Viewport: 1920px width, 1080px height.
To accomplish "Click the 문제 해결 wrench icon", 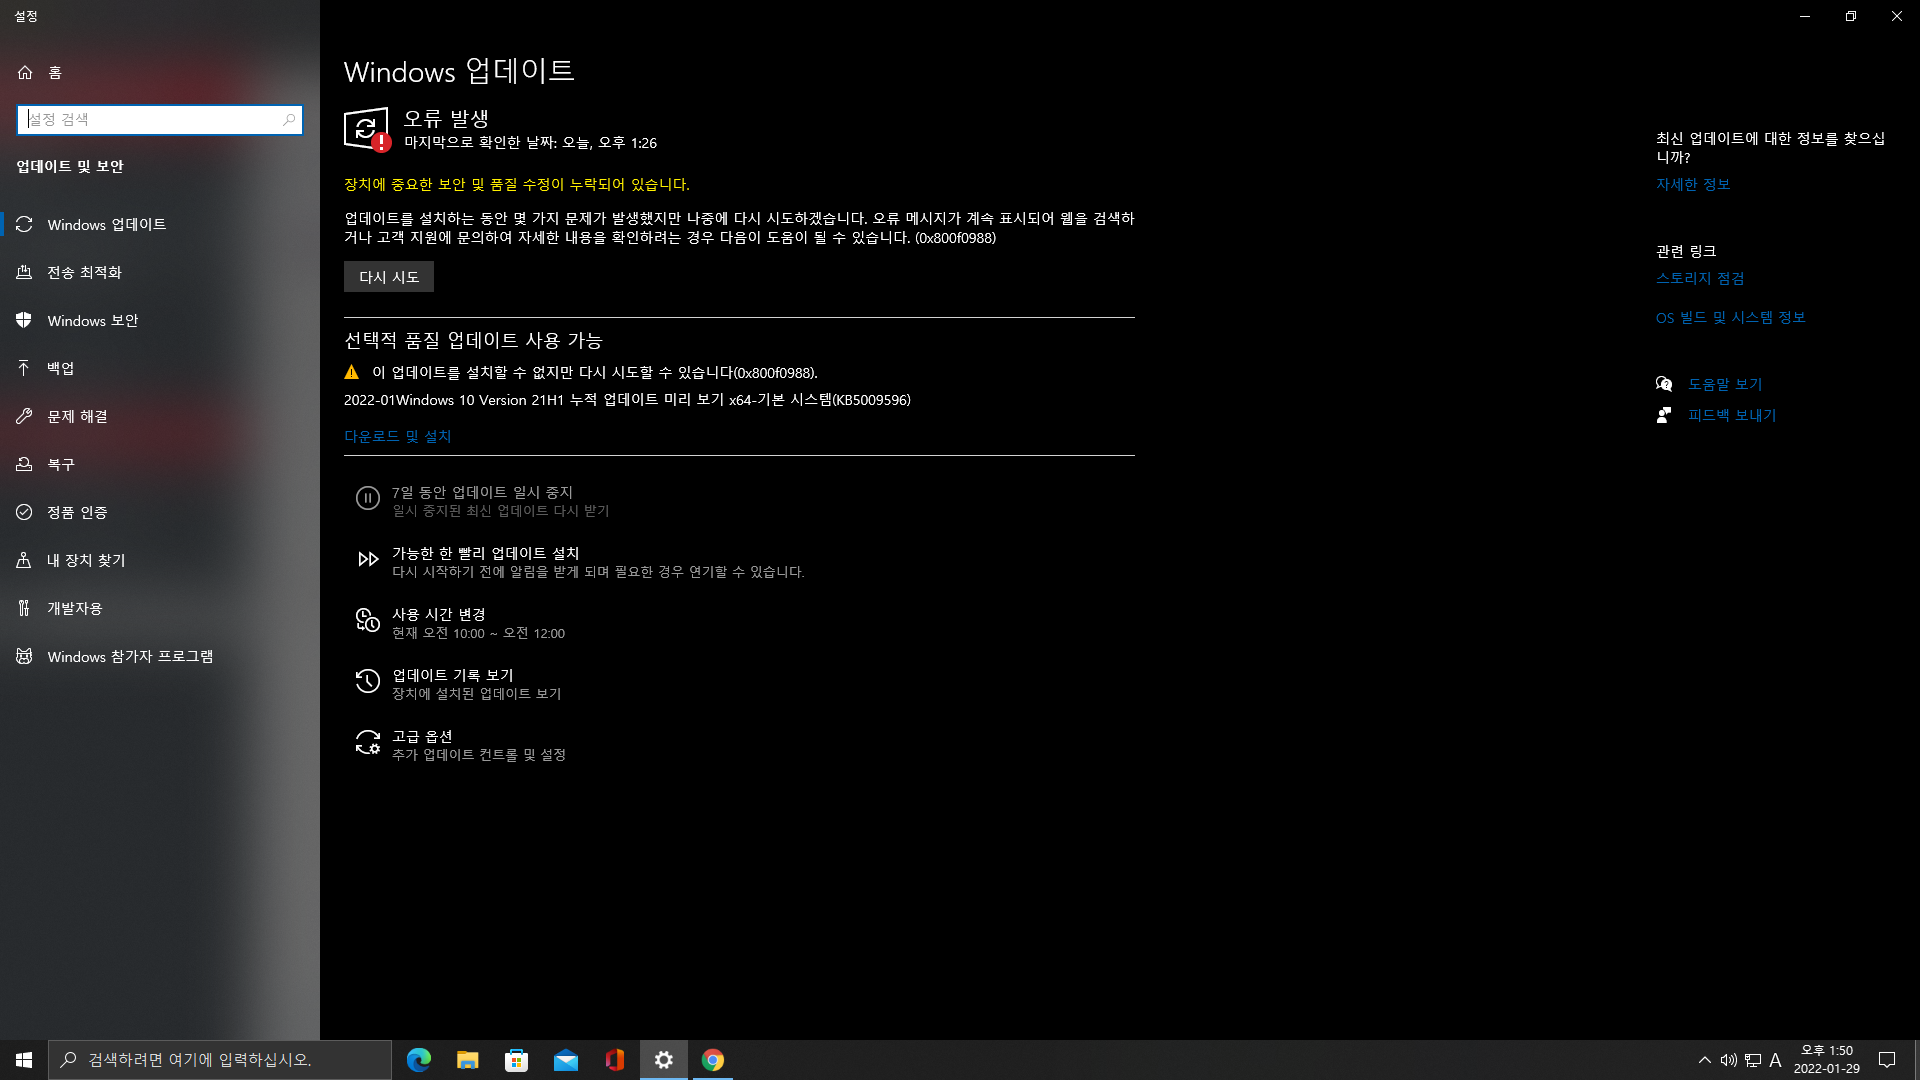I will 25,416.
